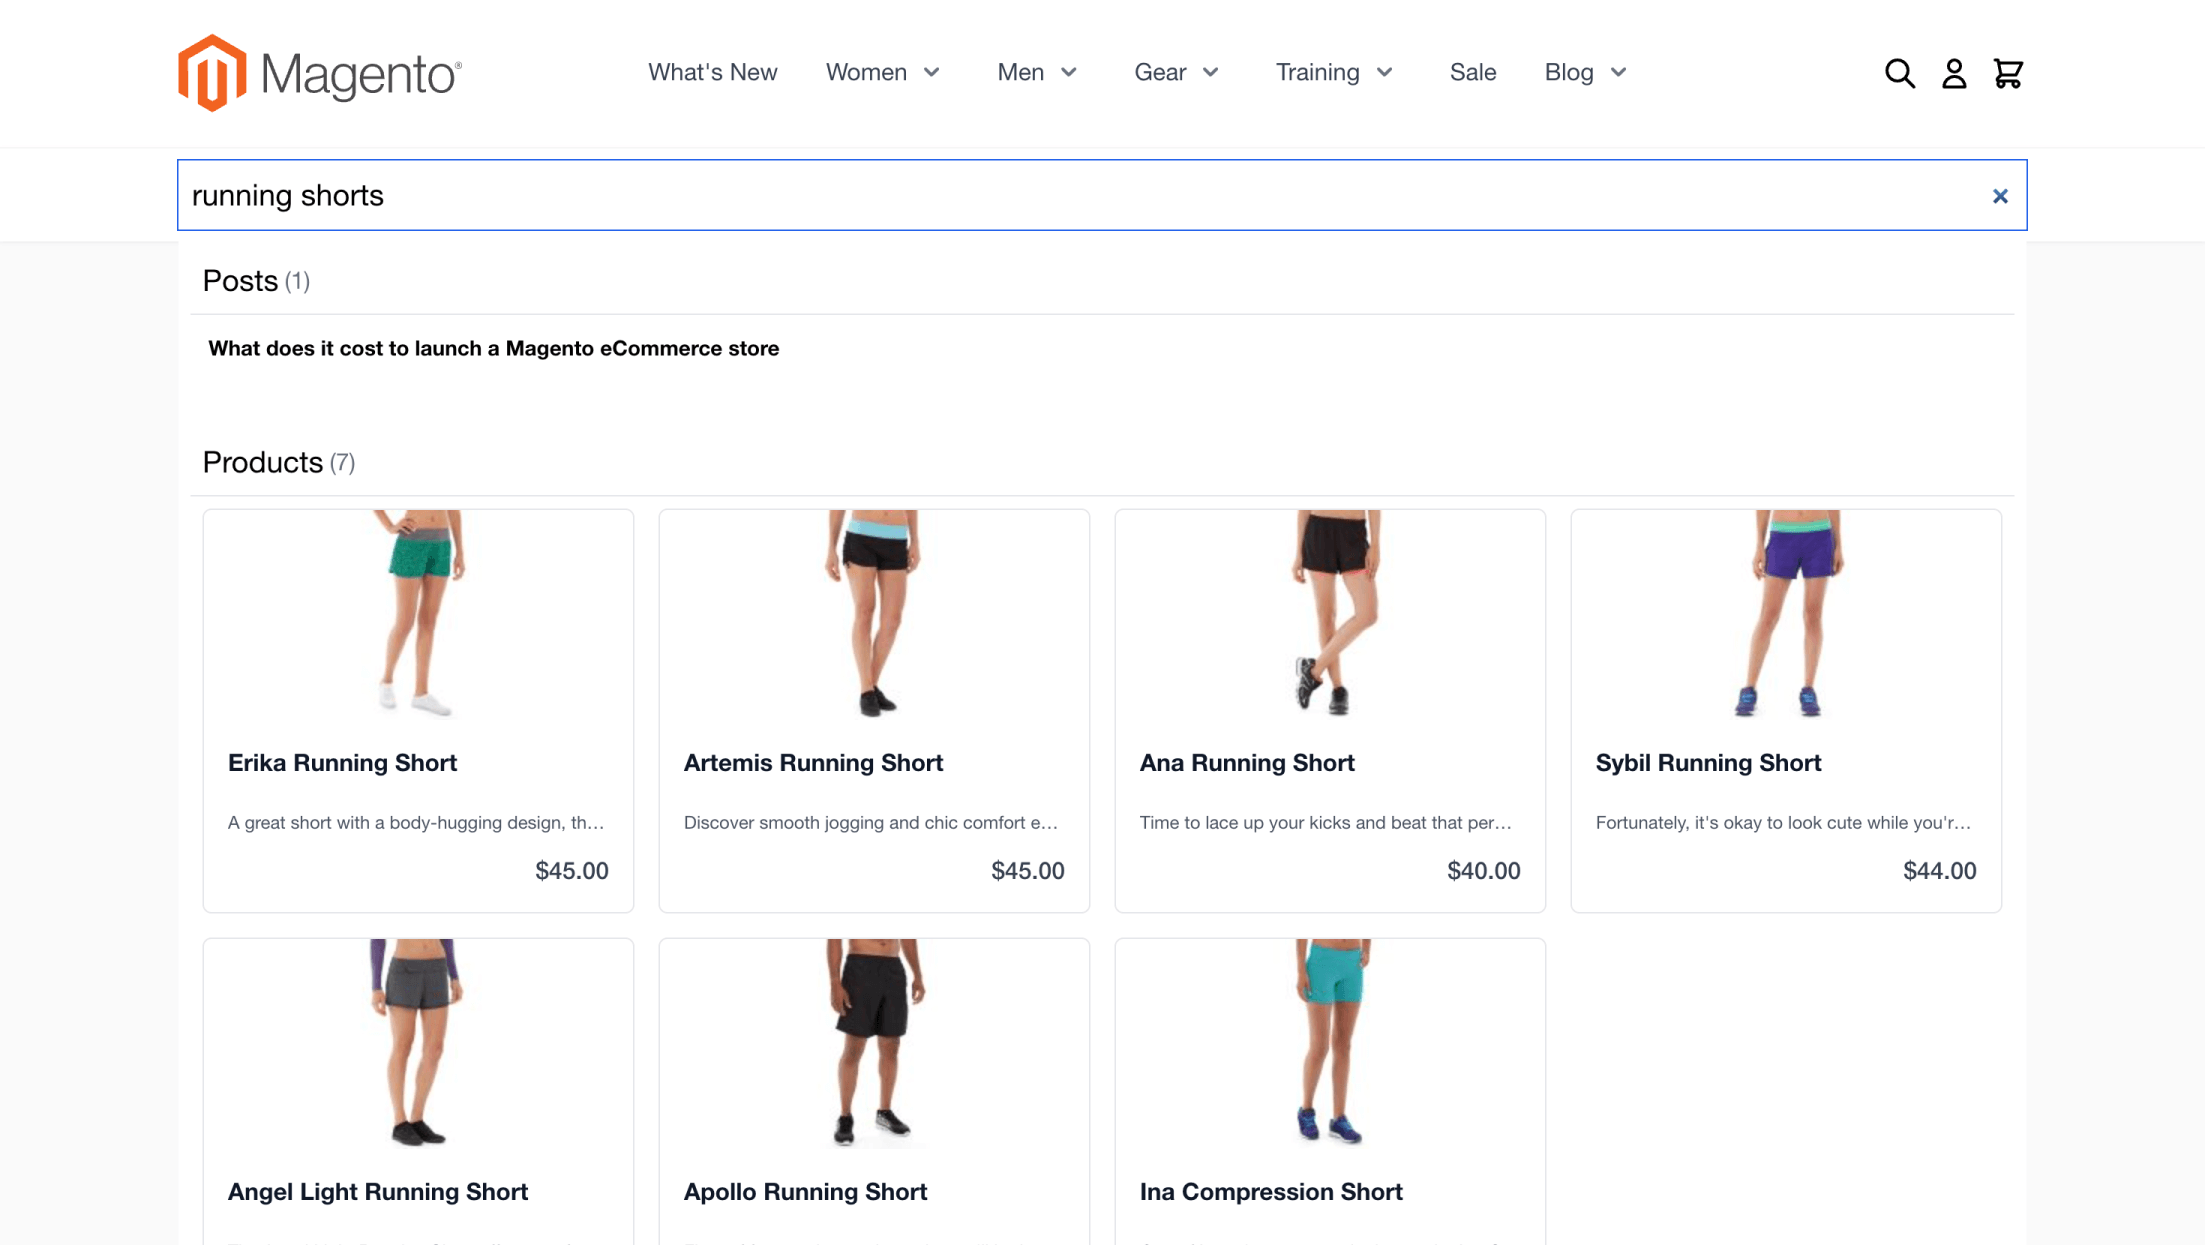
Task: Open Angel Light Running Short title
Action: (x=378, y=1192)
